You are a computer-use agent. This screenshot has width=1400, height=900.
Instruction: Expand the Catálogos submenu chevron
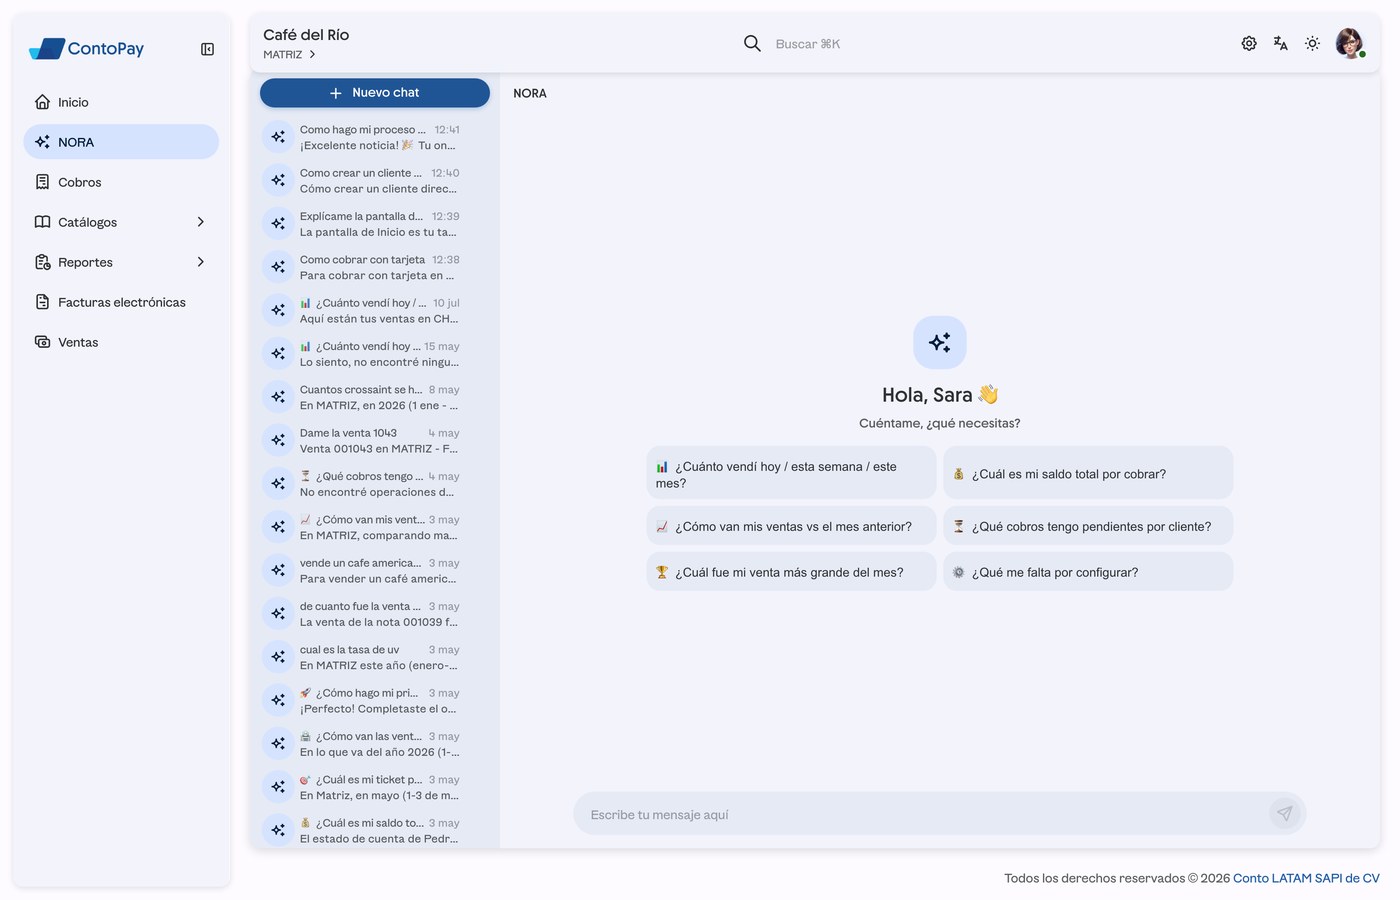click(200, 222)
